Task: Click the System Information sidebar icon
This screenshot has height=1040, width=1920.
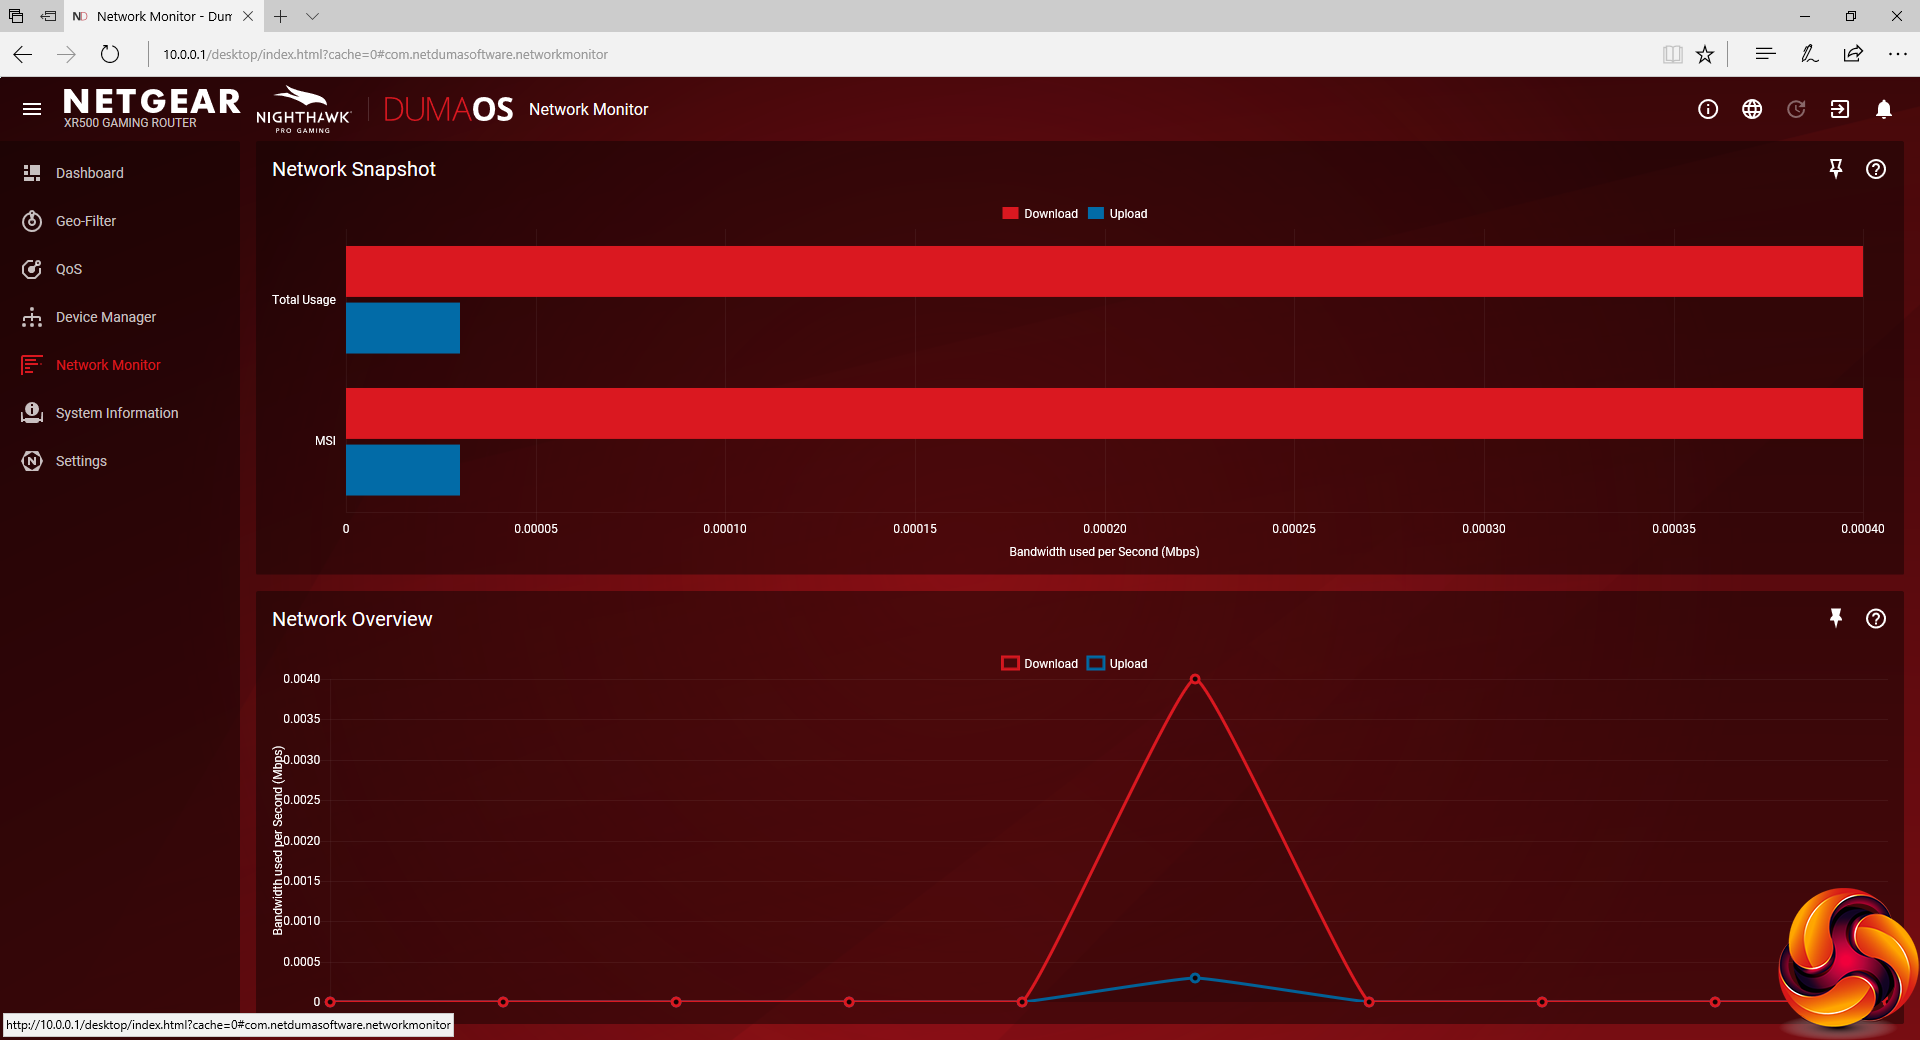Action: click(32, 413)
